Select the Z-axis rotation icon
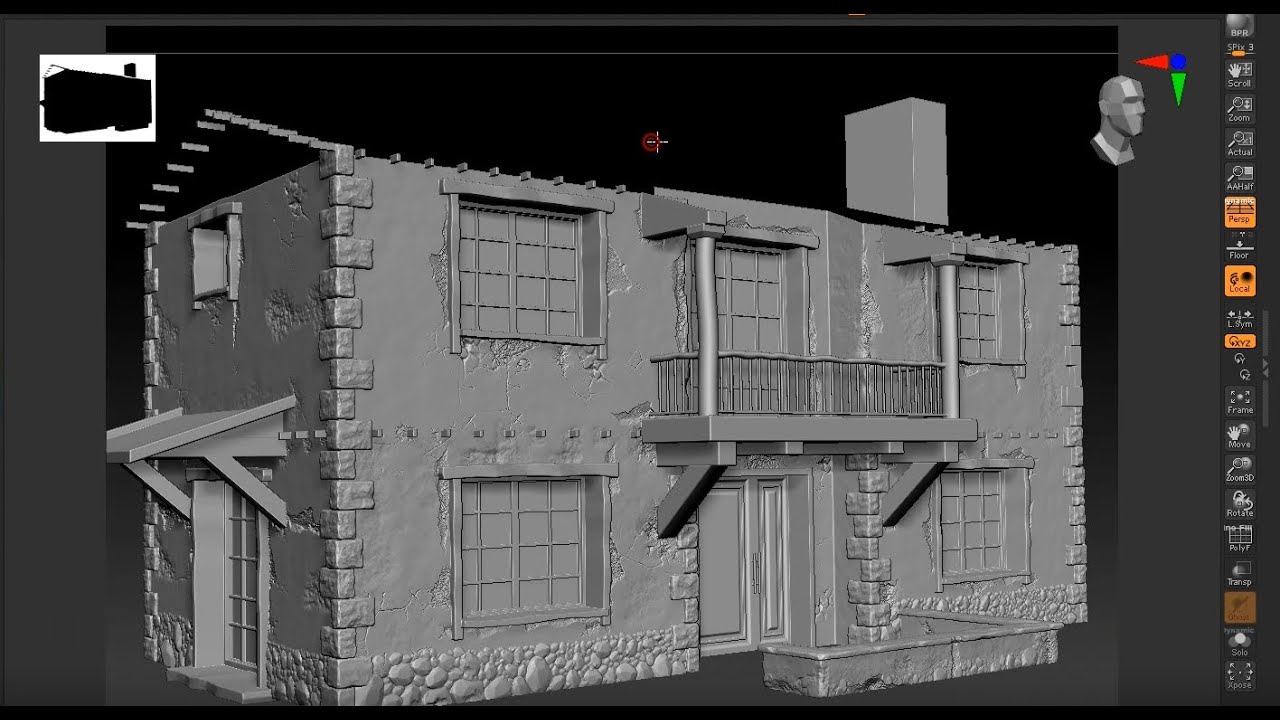The image size is (1280, 720). [x=1244, y=374]
